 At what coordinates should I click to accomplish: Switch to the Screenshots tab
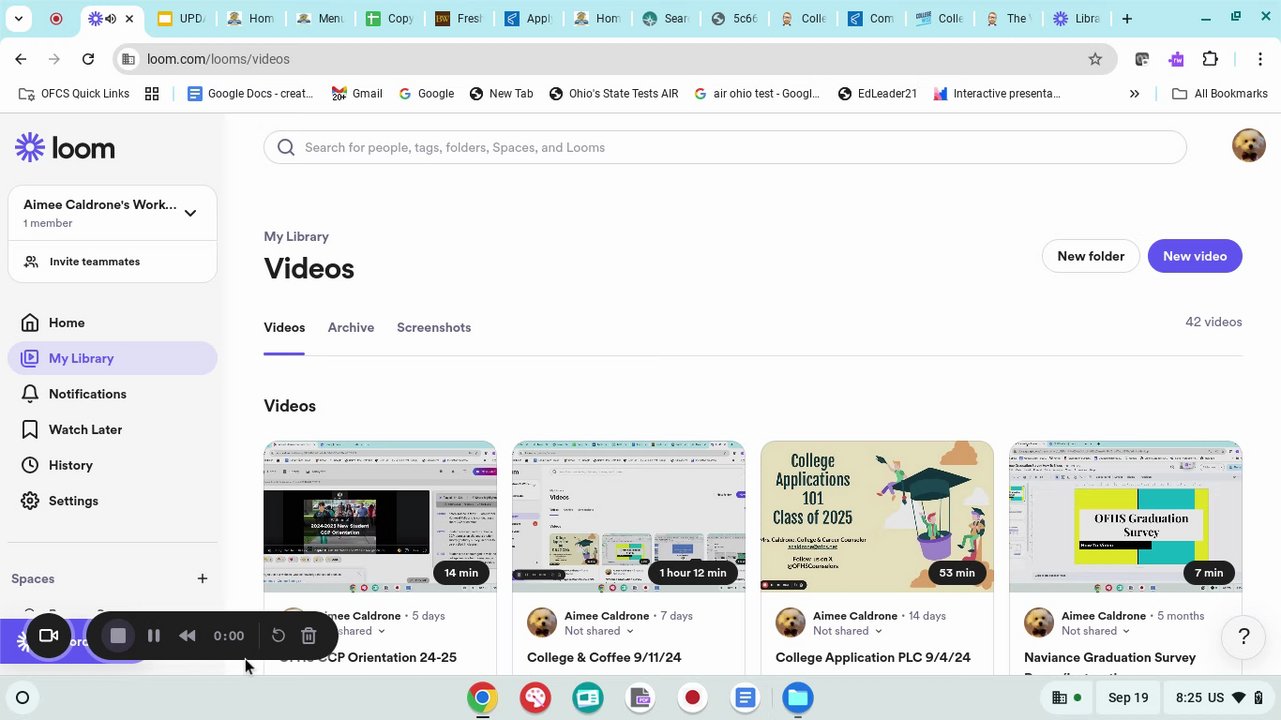pos(434,328)
